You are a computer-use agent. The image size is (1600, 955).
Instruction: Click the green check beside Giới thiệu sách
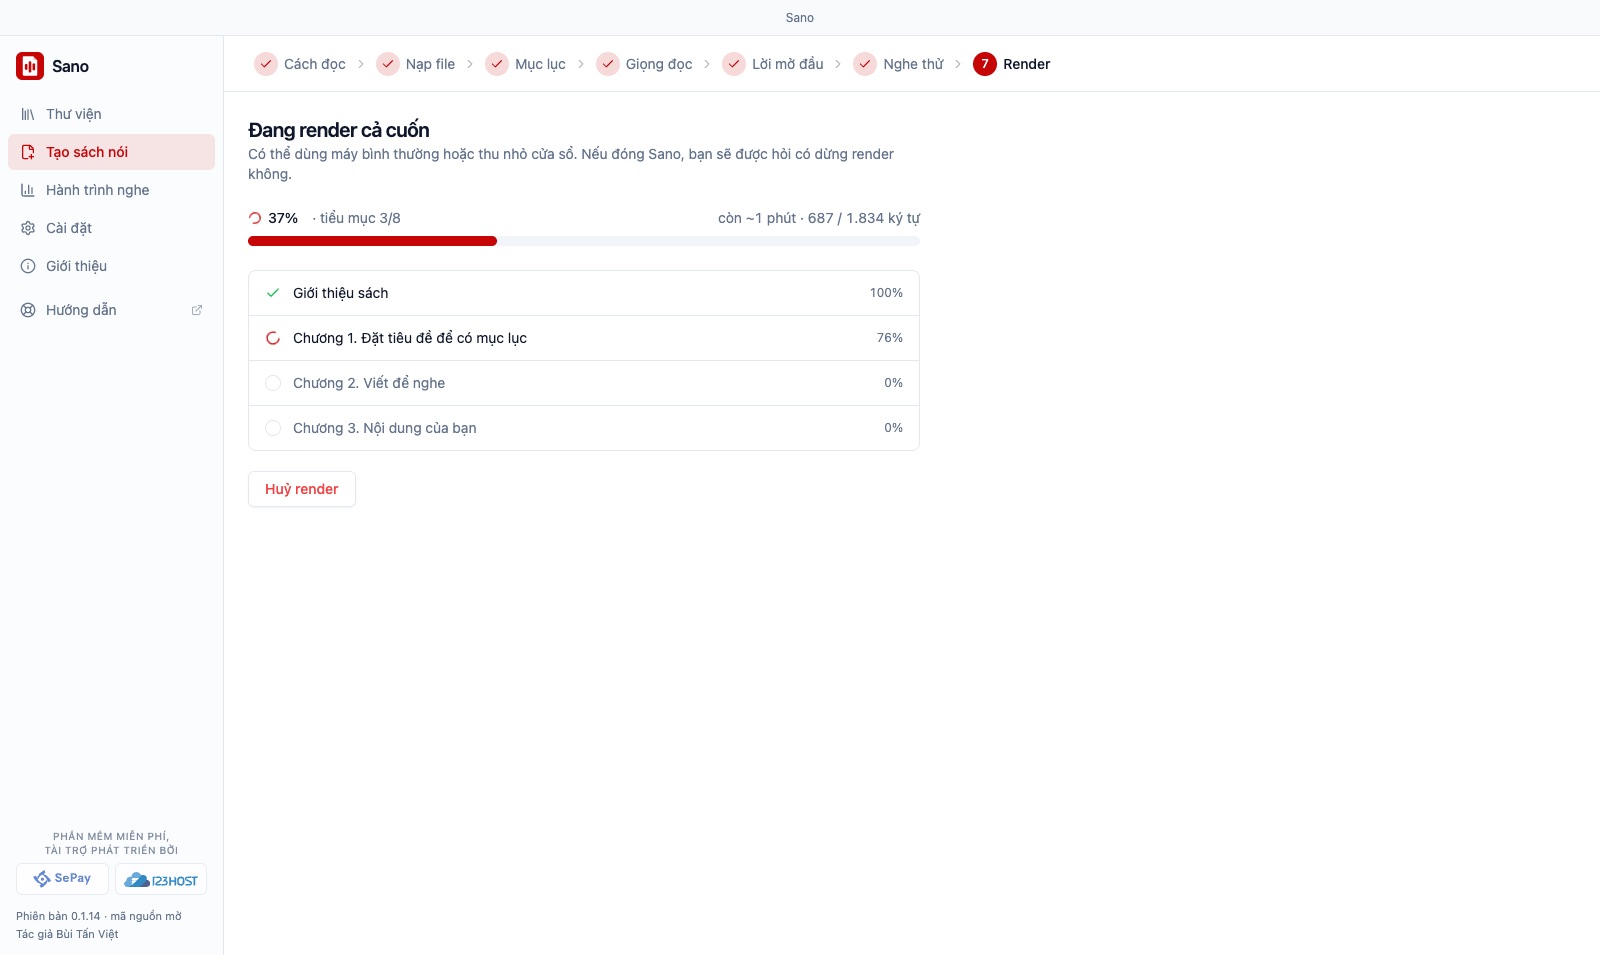(273, 293)
